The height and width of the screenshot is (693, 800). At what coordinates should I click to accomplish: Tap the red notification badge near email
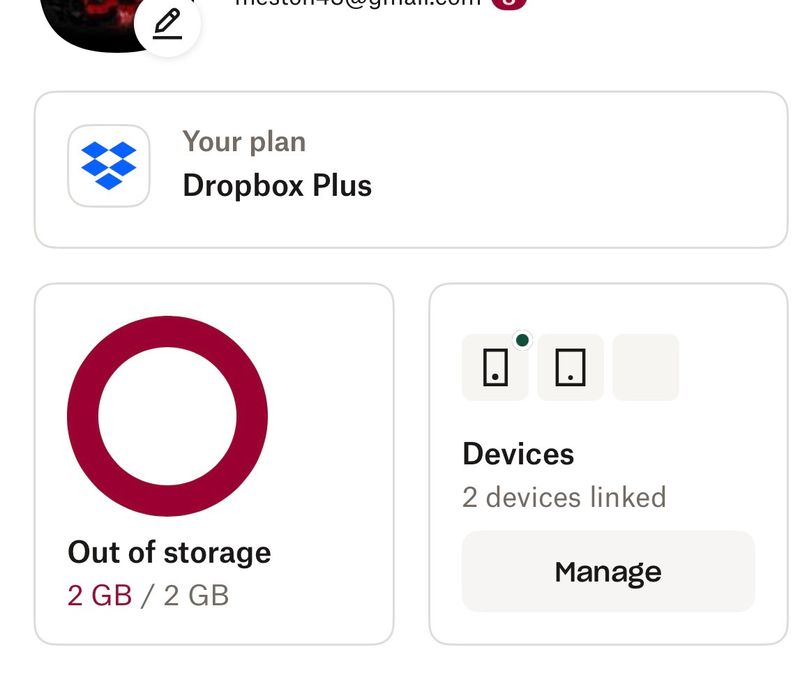[508, 3]
